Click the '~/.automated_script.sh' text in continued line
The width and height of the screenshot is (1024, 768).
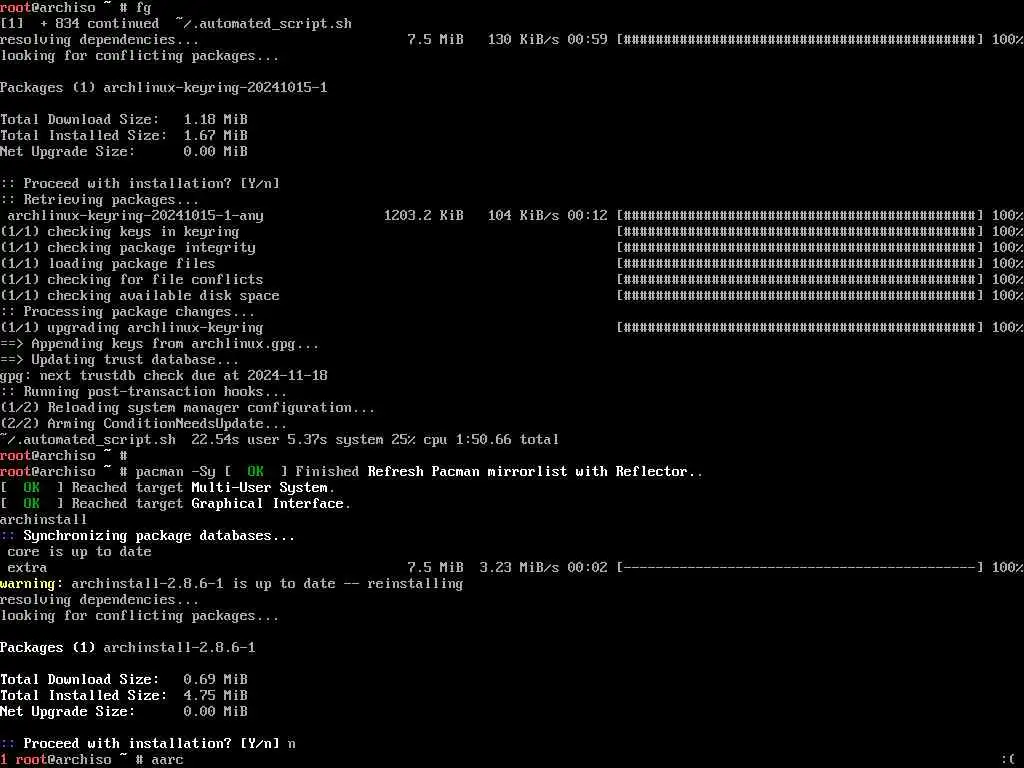pos(263,24)
